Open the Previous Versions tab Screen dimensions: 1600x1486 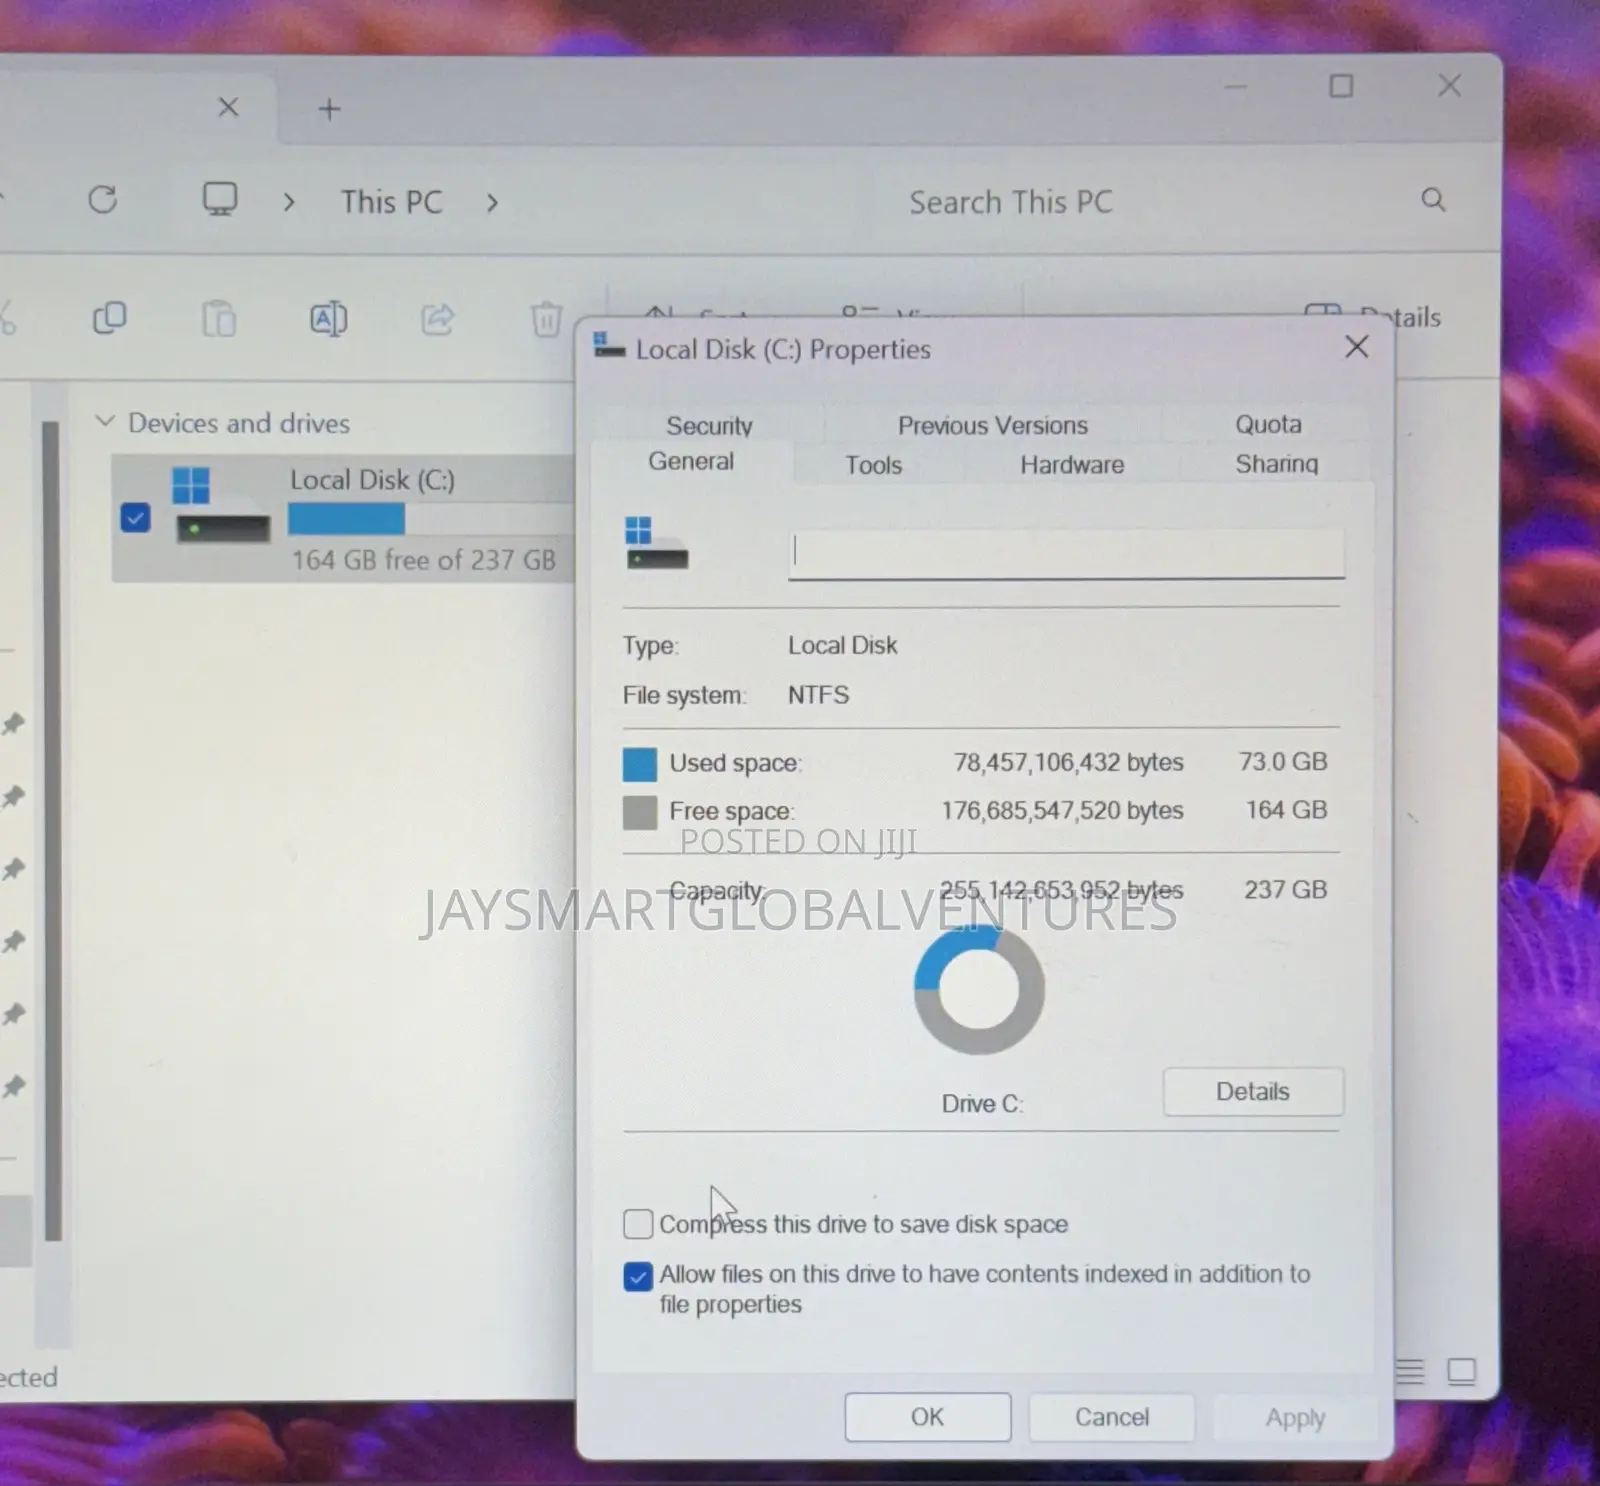(992, 425)
